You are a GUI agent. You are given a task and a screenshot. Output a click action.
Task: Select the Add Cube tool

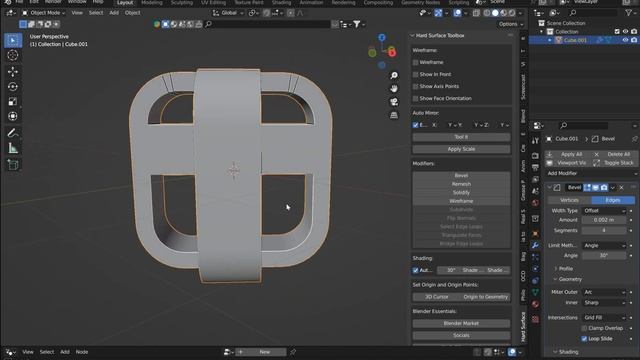(13, 165)
